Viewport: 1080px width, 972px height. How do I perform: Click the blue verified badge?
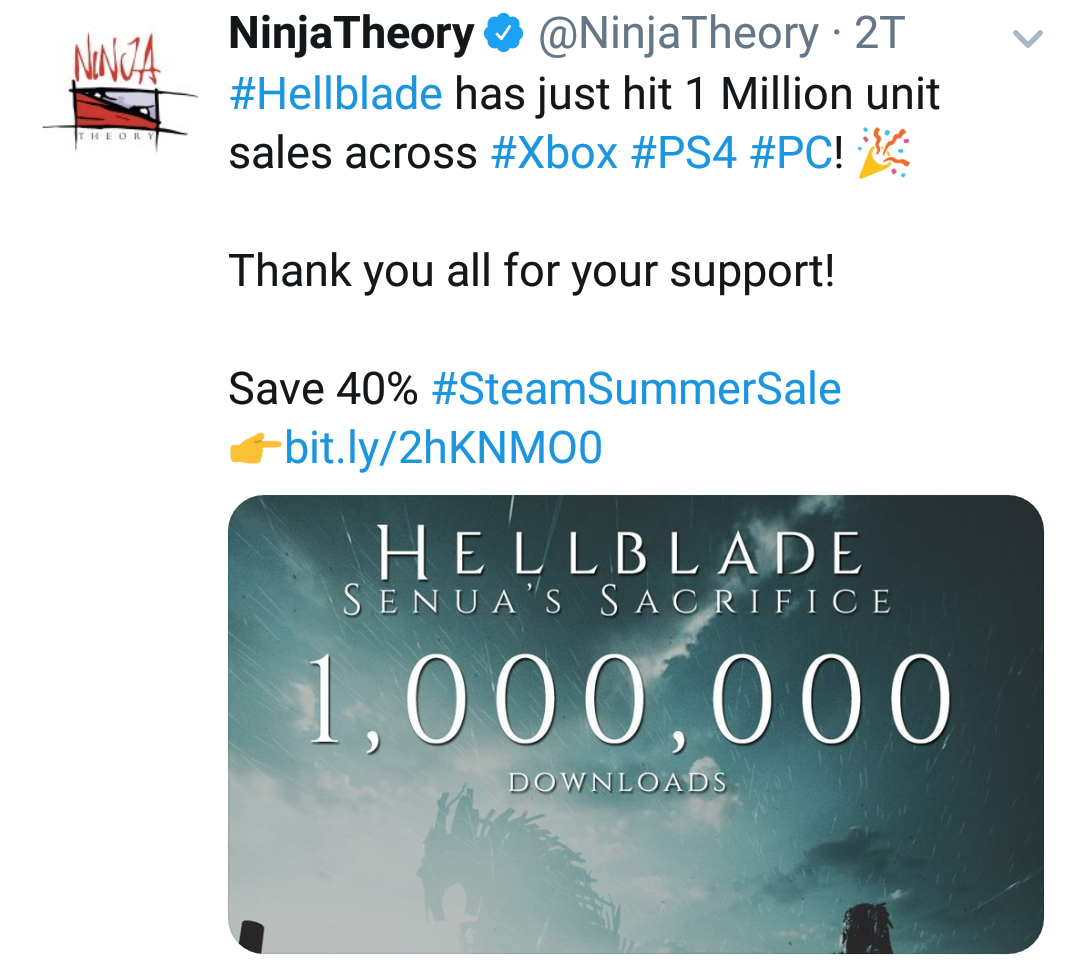coord(505,36)
